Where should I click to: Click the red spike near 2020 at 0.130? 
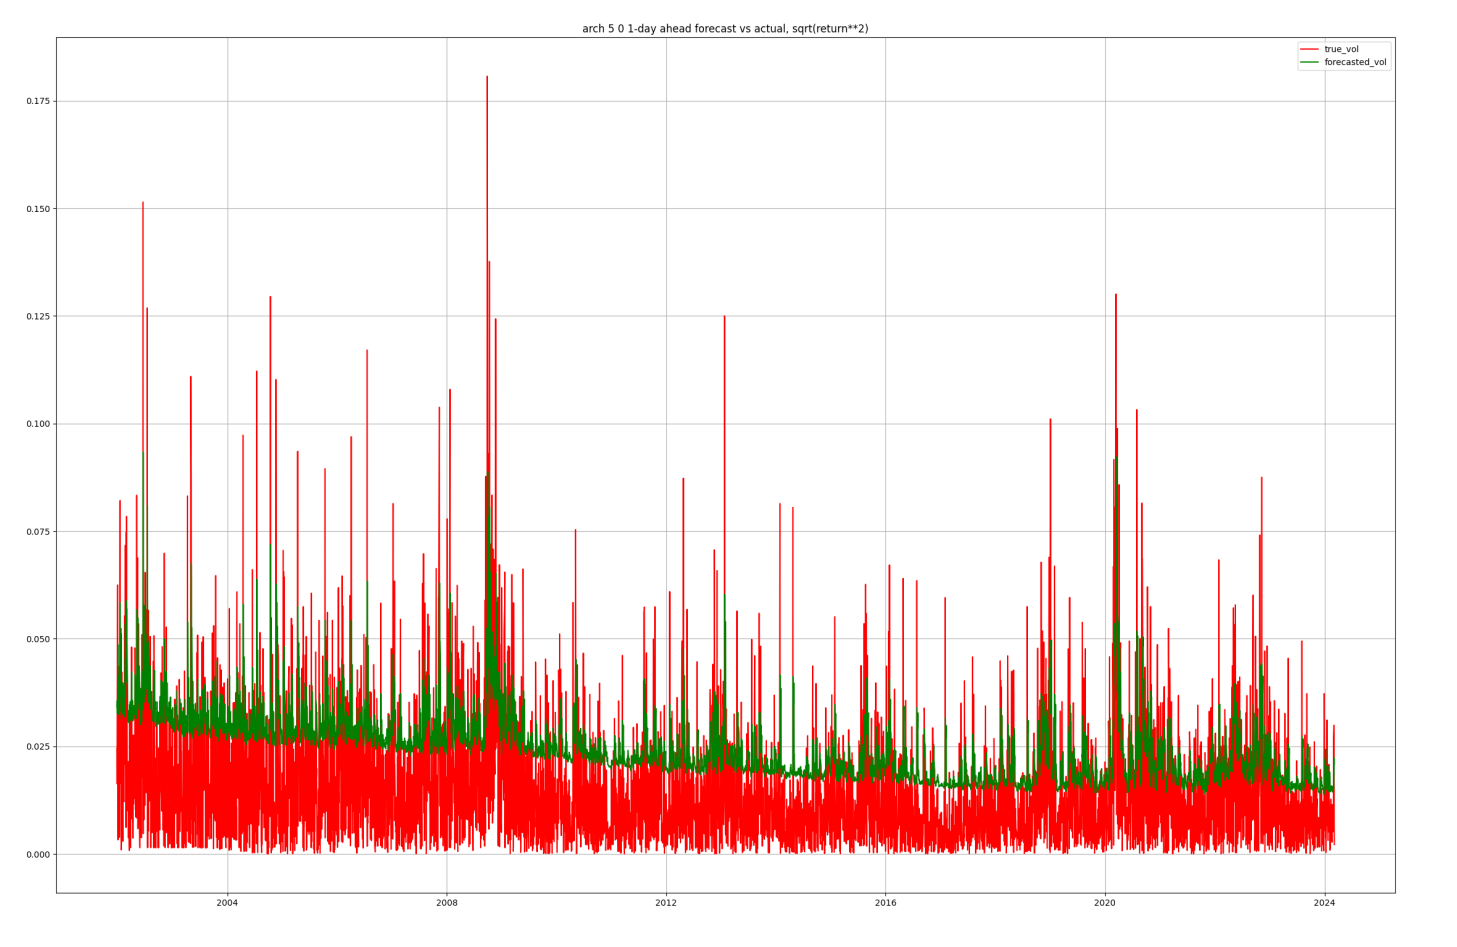[x=1118, y=297]
